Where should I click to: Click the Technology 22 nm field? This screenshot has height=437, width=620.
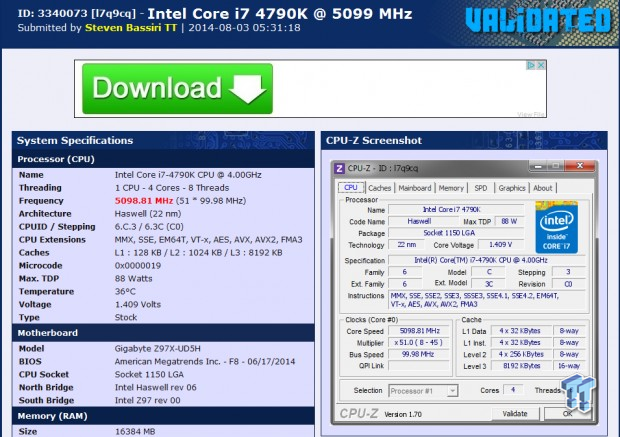pyautogui.click(x=406, y=245)
